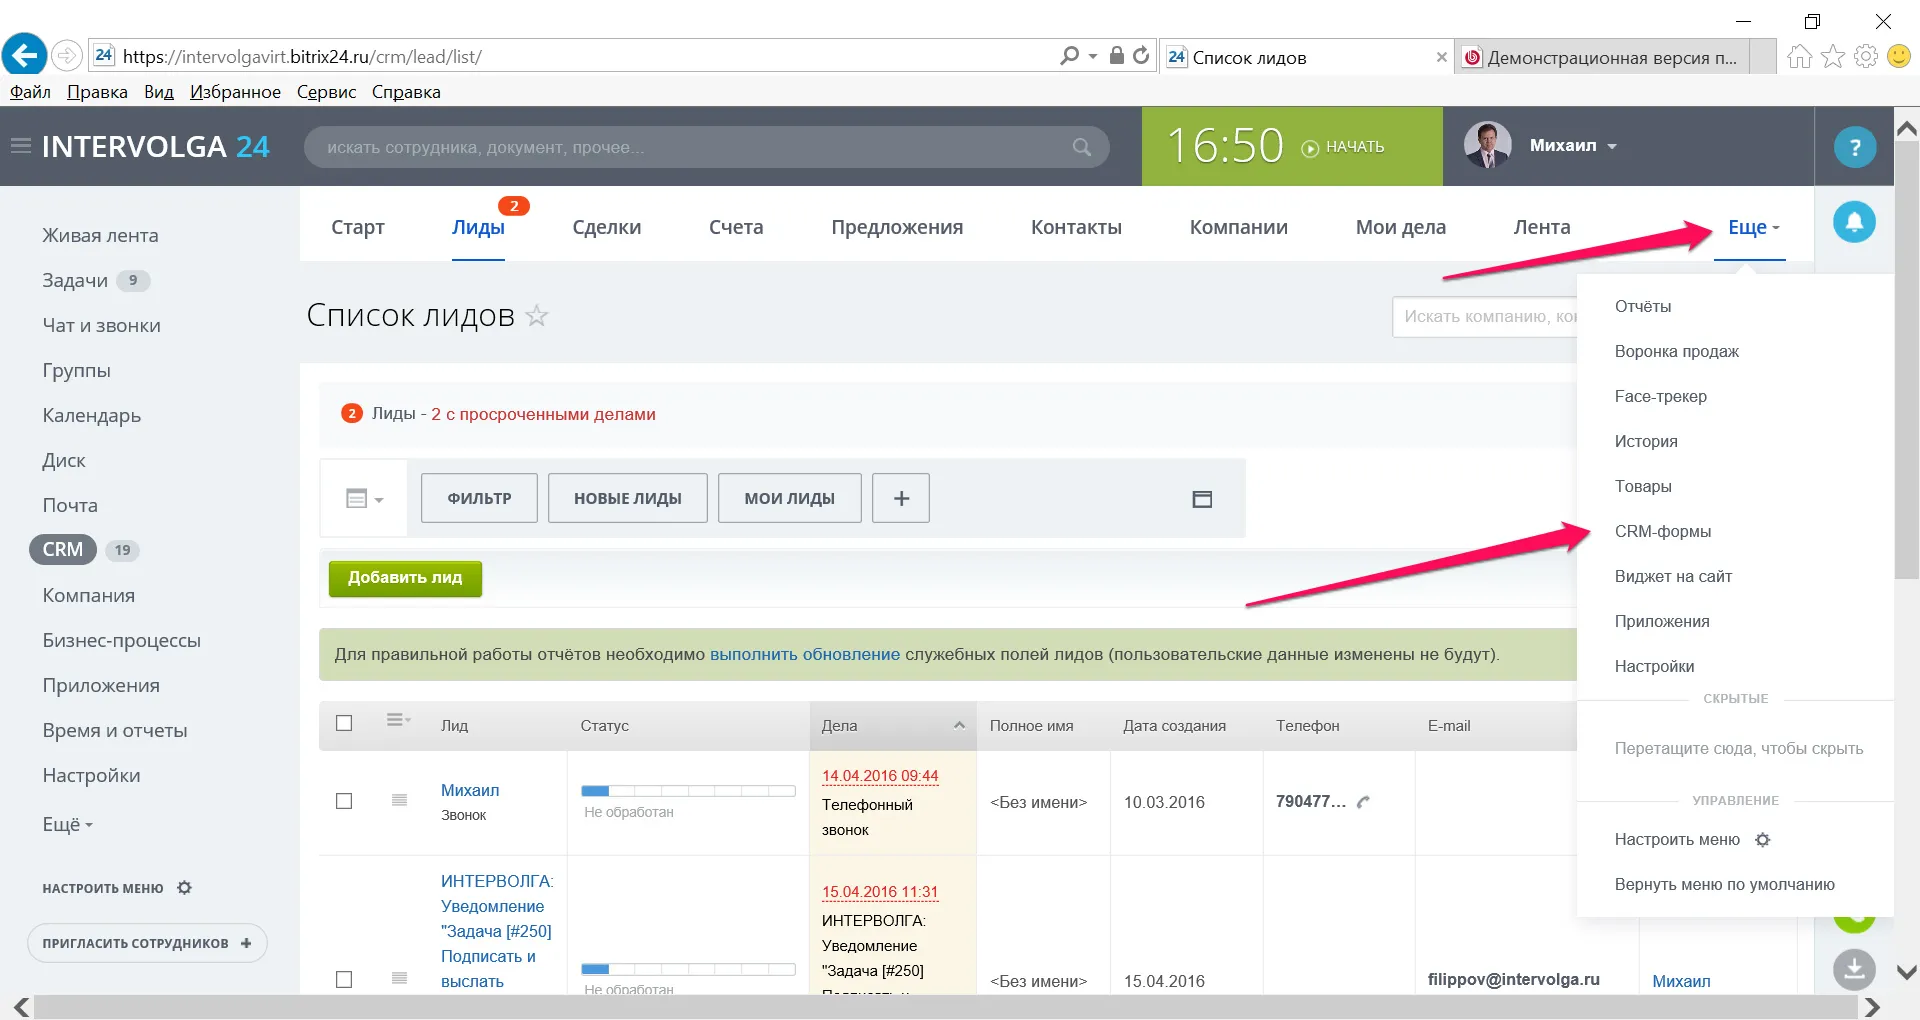Click the gear icon next to Настроить меню
Screen dimensions: 1920x1020
click(1763, 840)
